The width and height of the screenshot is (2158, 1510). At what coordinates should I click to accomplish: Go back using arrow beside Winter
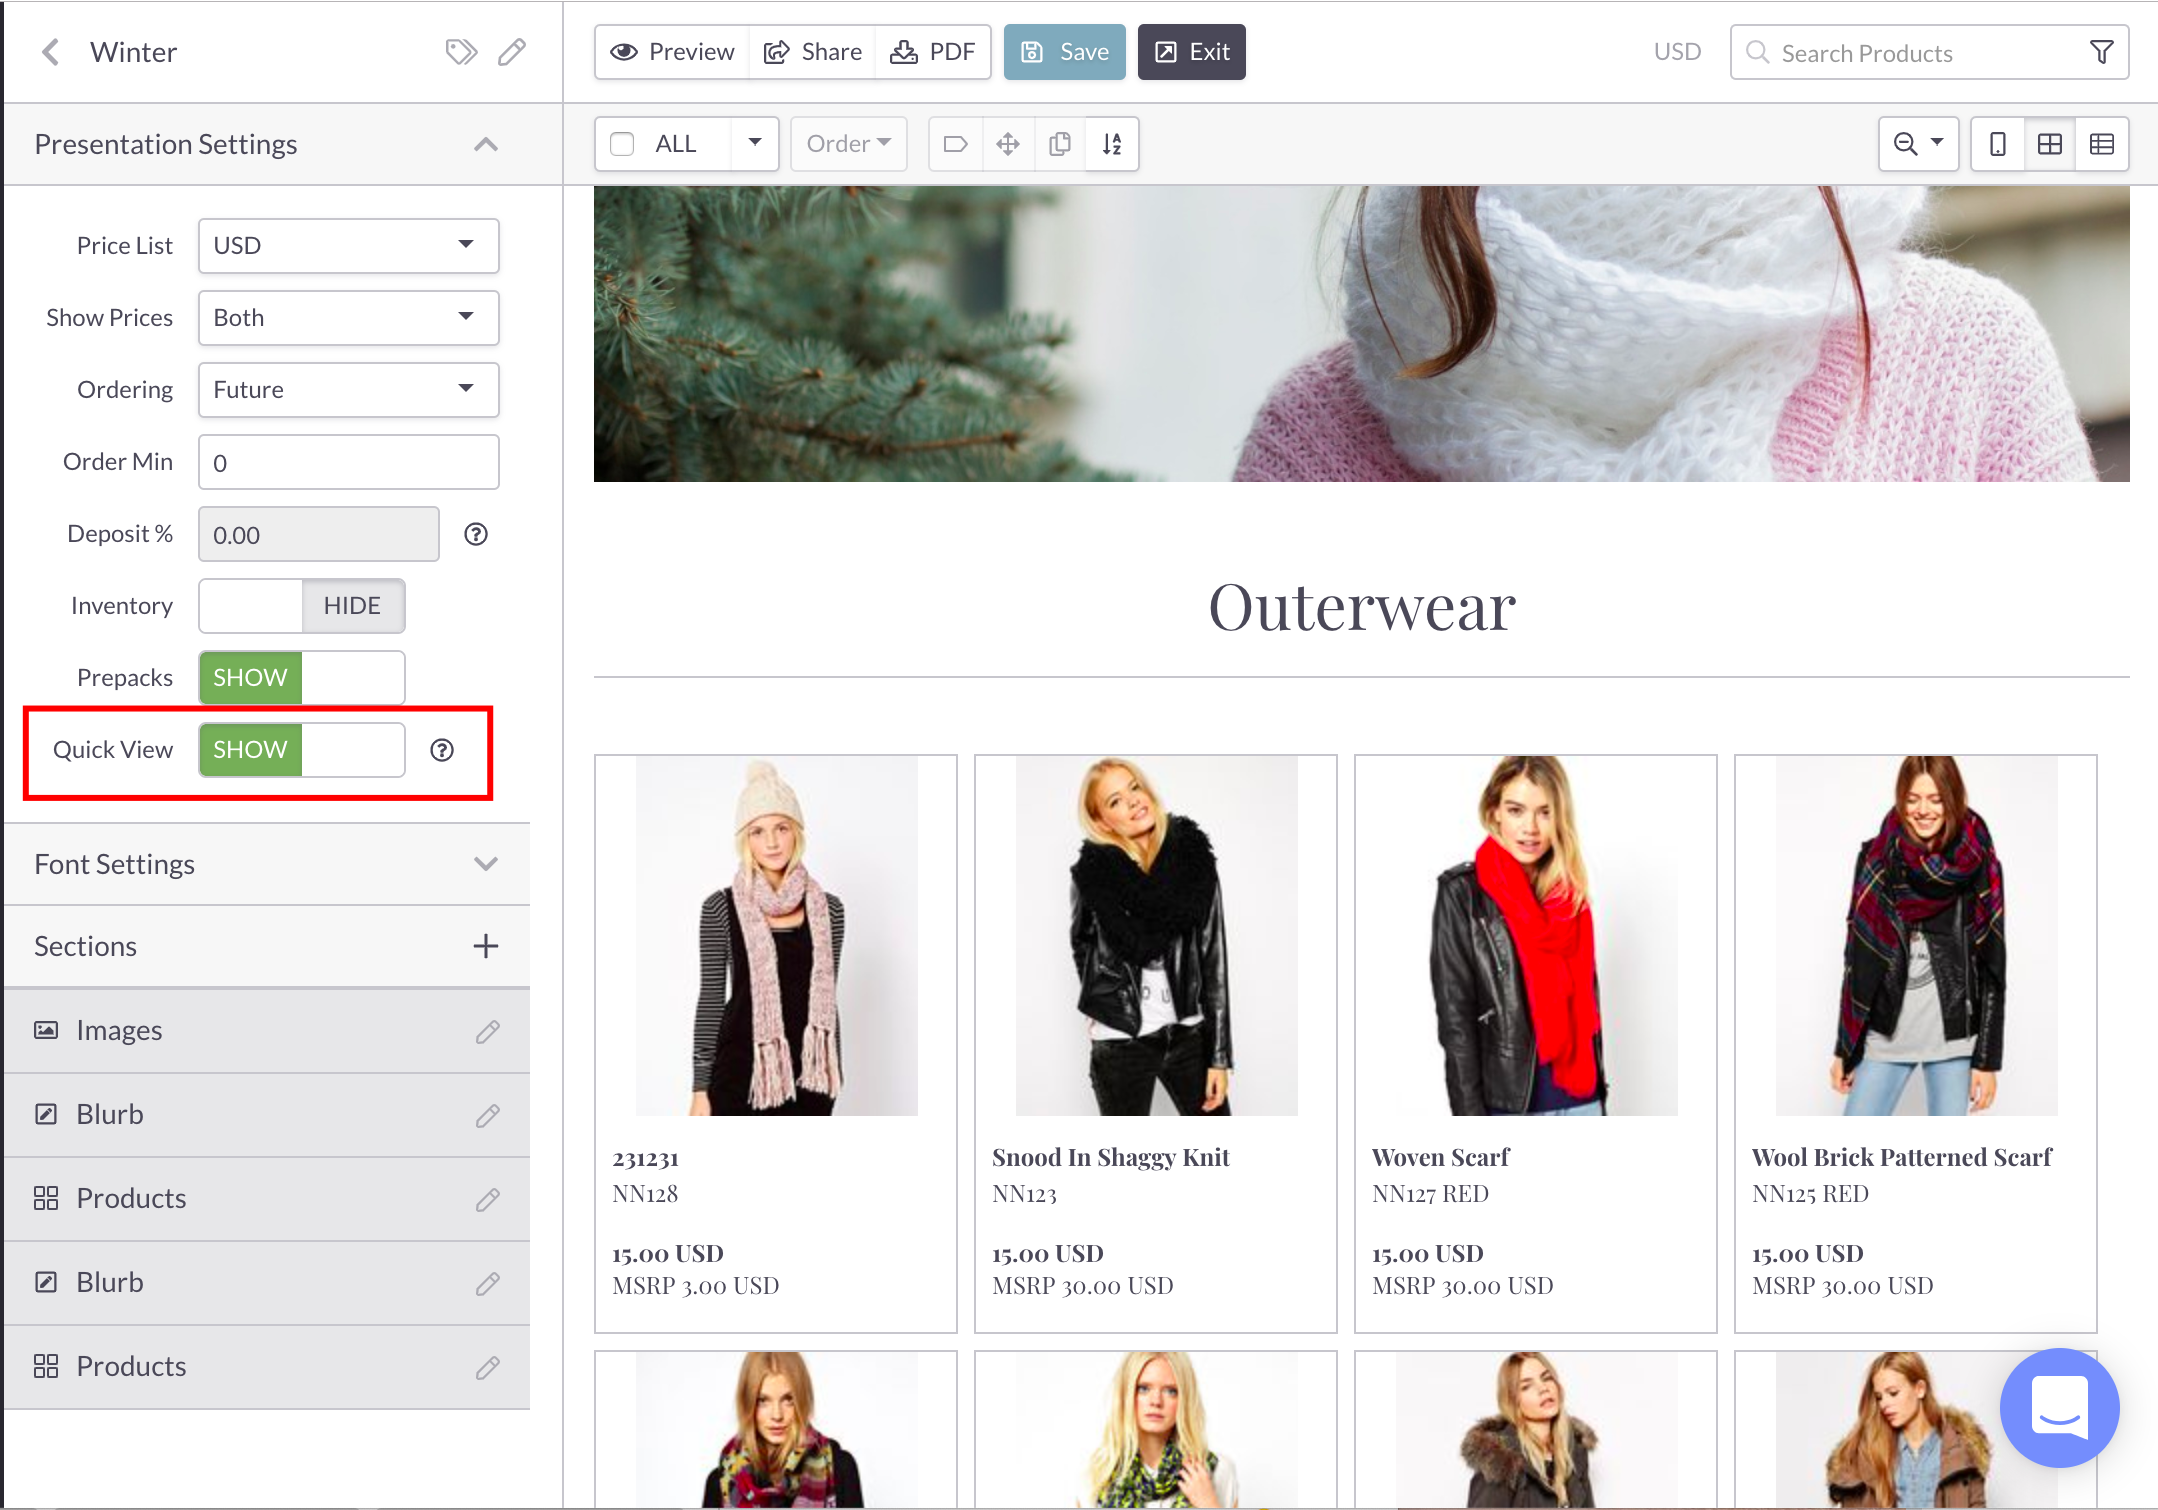(x=51, y=52)
